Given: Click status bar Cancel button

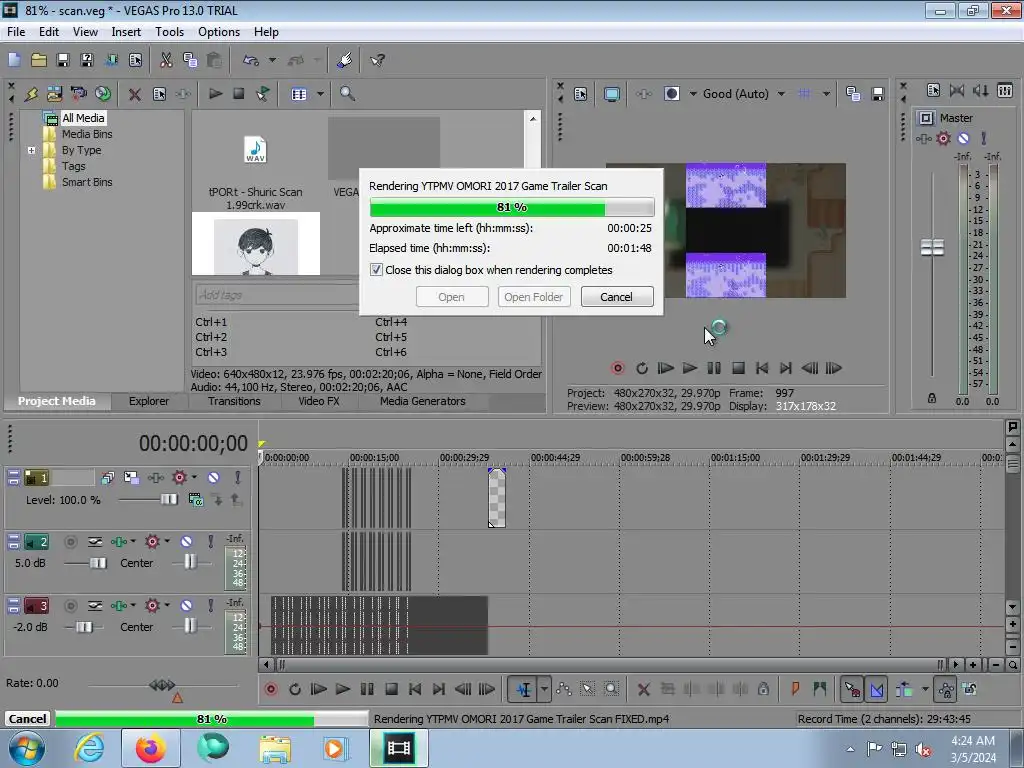Looking at the screenshot, I should click(27, 719).
